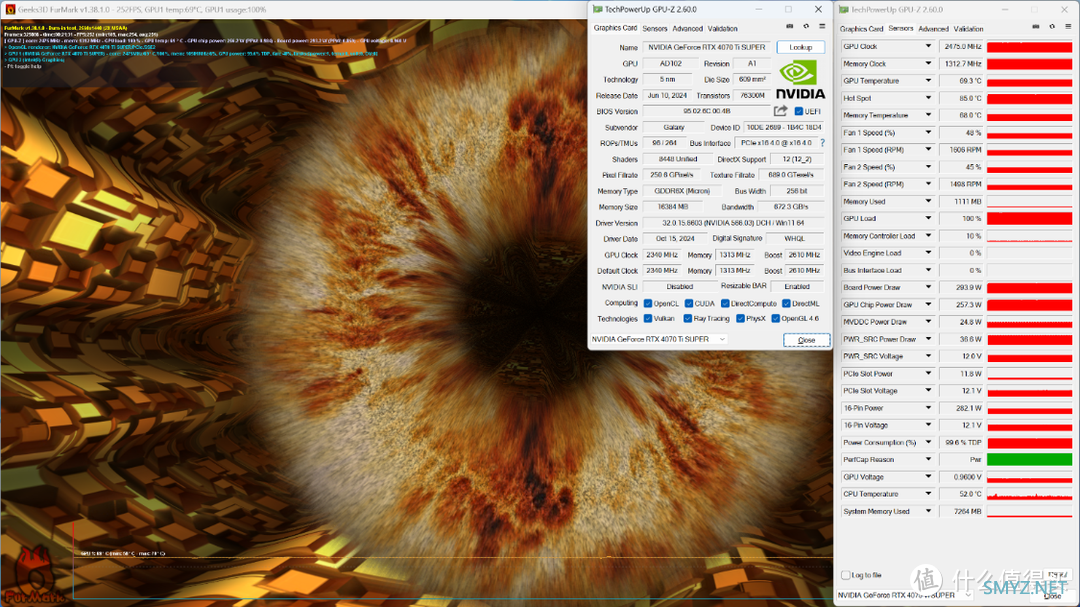Screen dimensions: 1080x607
Task: Click FurMark app icon in title bar
Action: click(10, 10)
